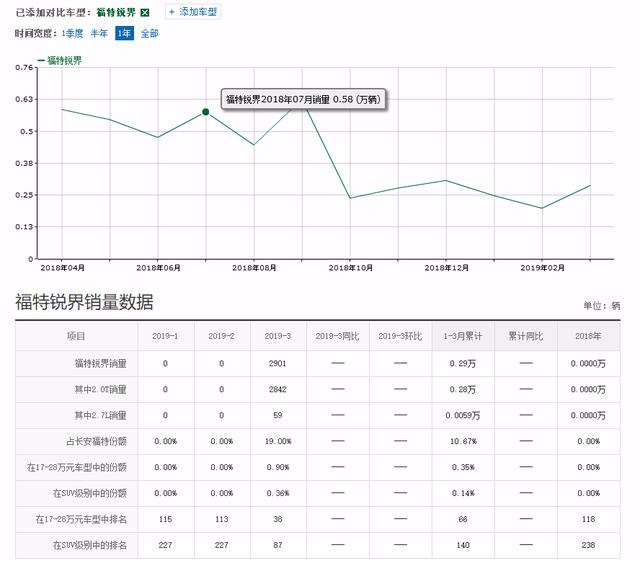Click the 添加车型 button
640x571 pixels.
coord(192,12)
